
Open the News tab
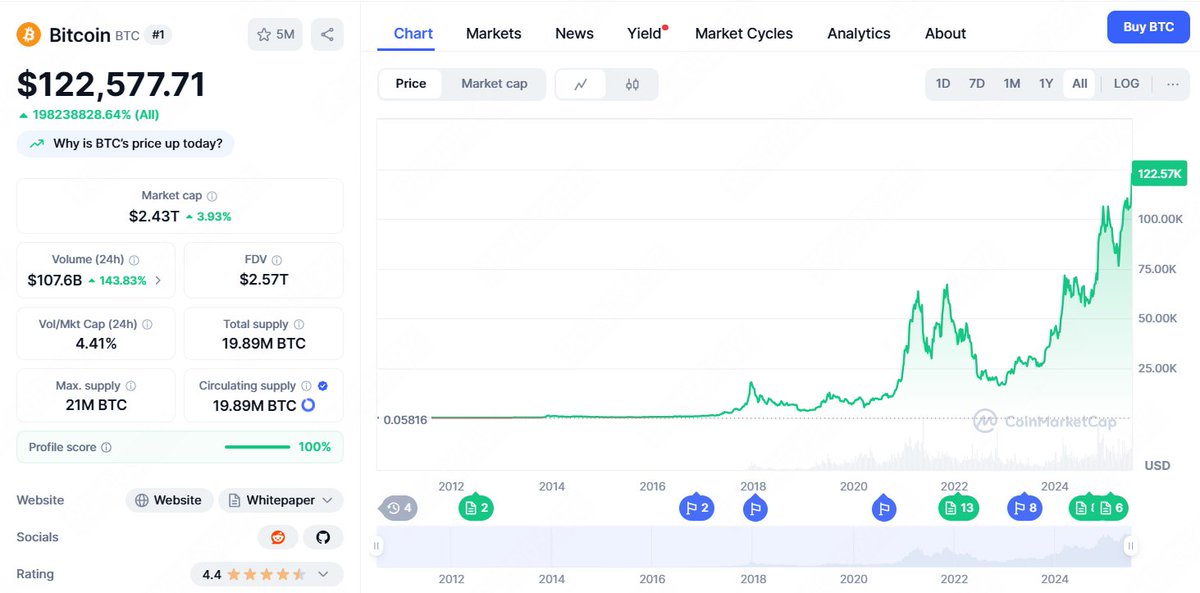574,33
